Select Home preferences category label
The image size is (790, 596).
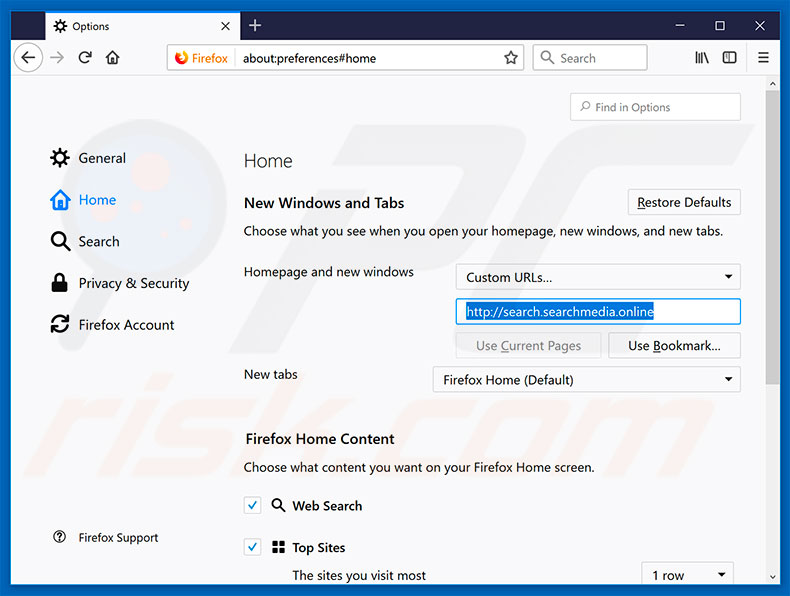97,200
